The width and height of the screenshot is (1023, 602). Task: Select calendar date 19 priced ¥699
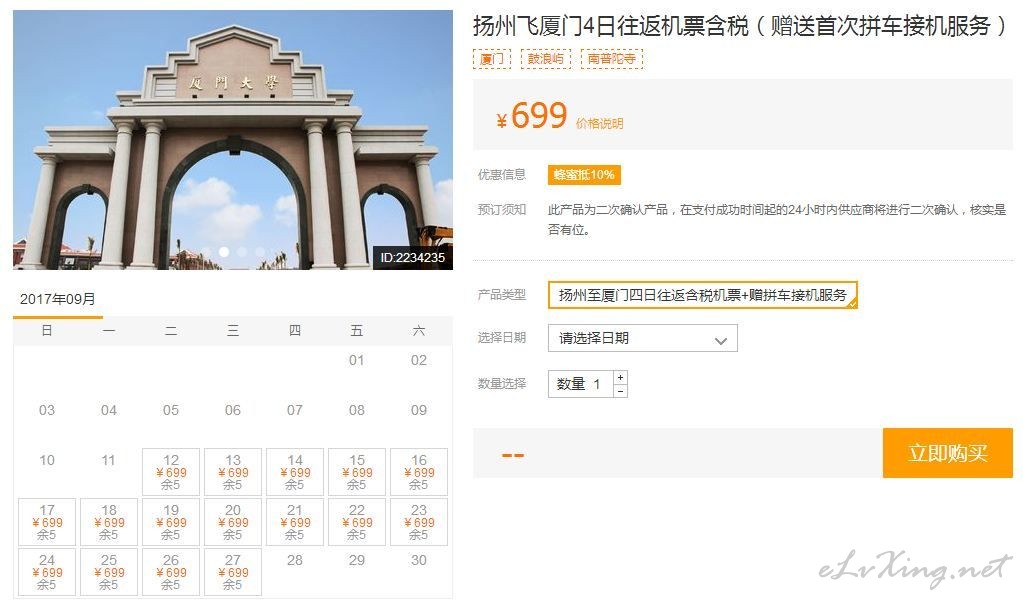coord(171,522)
